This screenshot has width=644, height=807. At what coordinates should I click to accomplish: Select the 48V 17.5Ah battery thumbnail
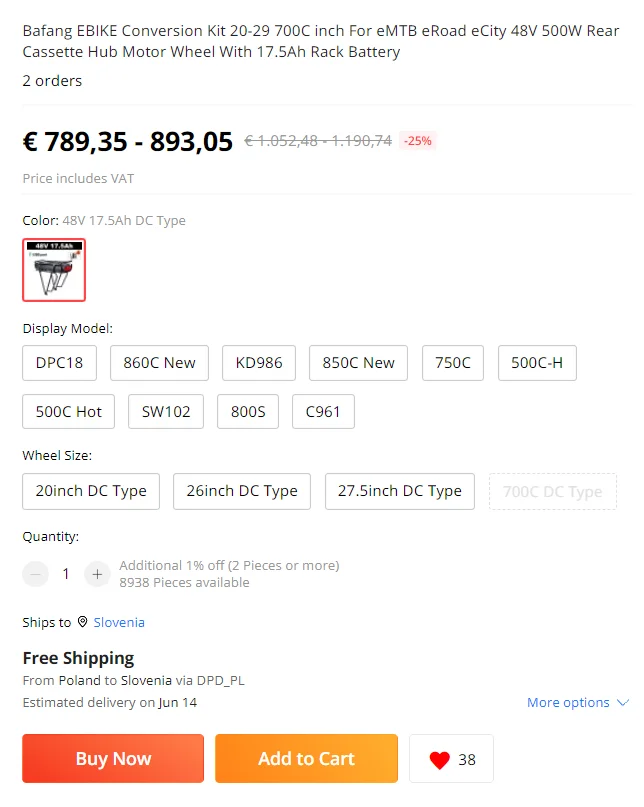54,270
